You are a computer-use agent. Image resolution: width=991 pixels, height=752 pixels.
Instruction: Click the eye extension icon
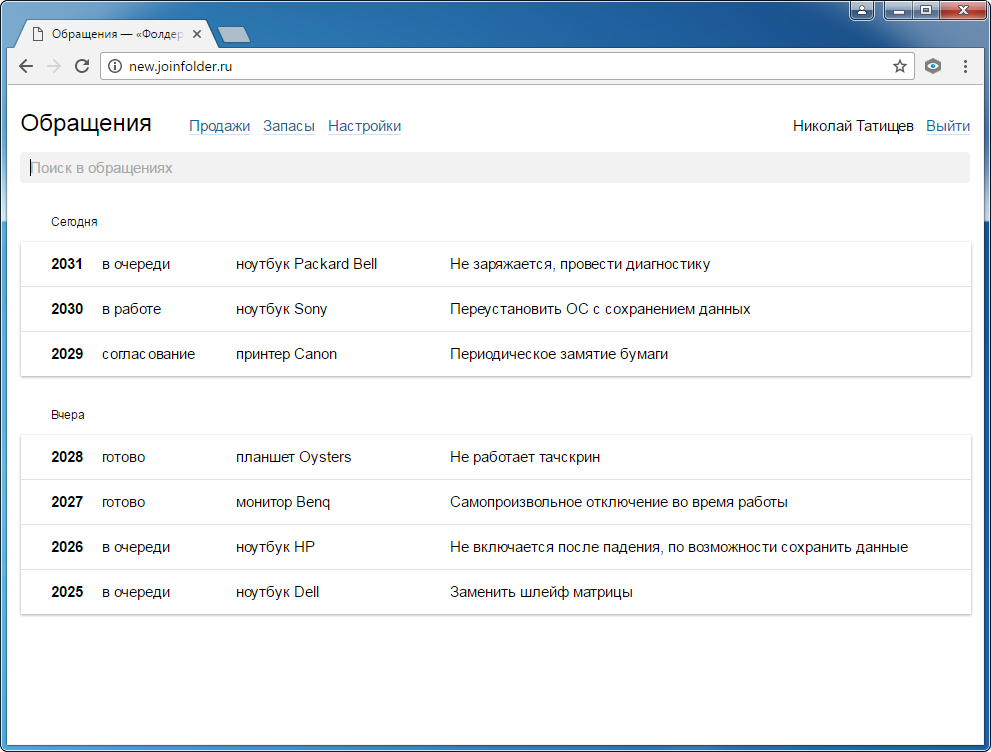pos(933,66)
